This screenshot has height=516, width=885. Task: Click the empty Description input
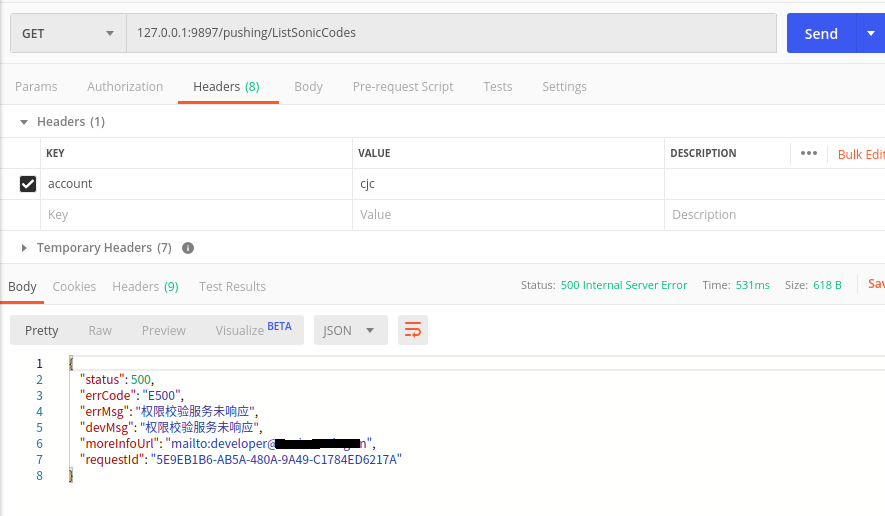(774, 215)
